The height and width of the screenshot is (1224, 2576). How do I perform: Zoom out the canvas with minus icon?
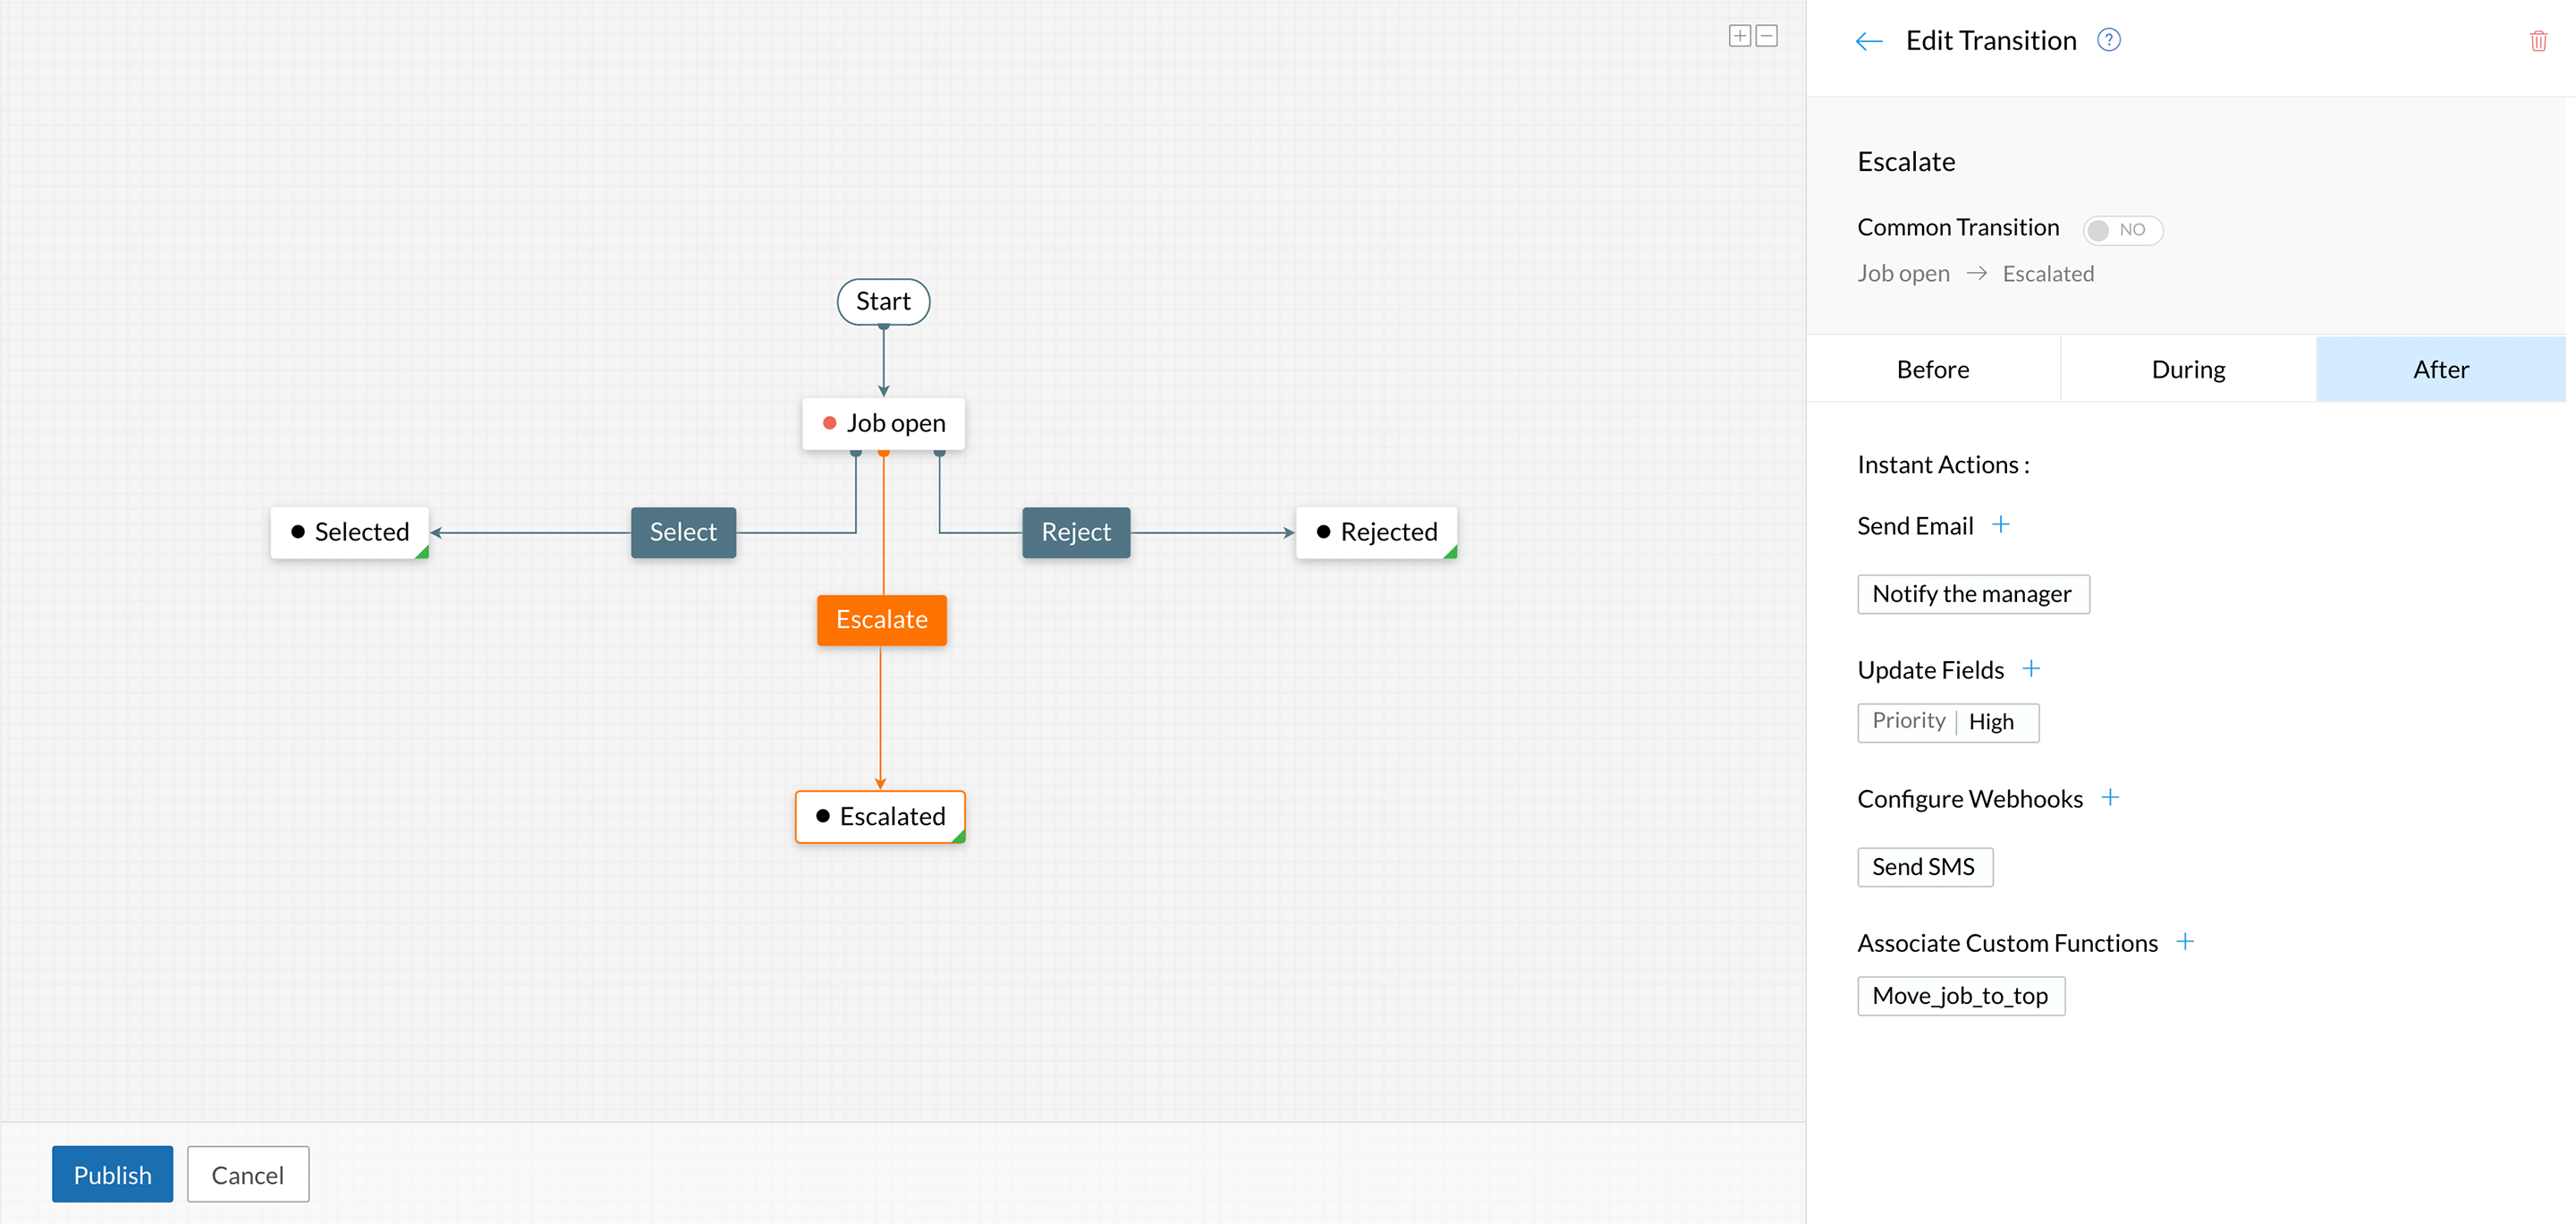coord(1766,36)
